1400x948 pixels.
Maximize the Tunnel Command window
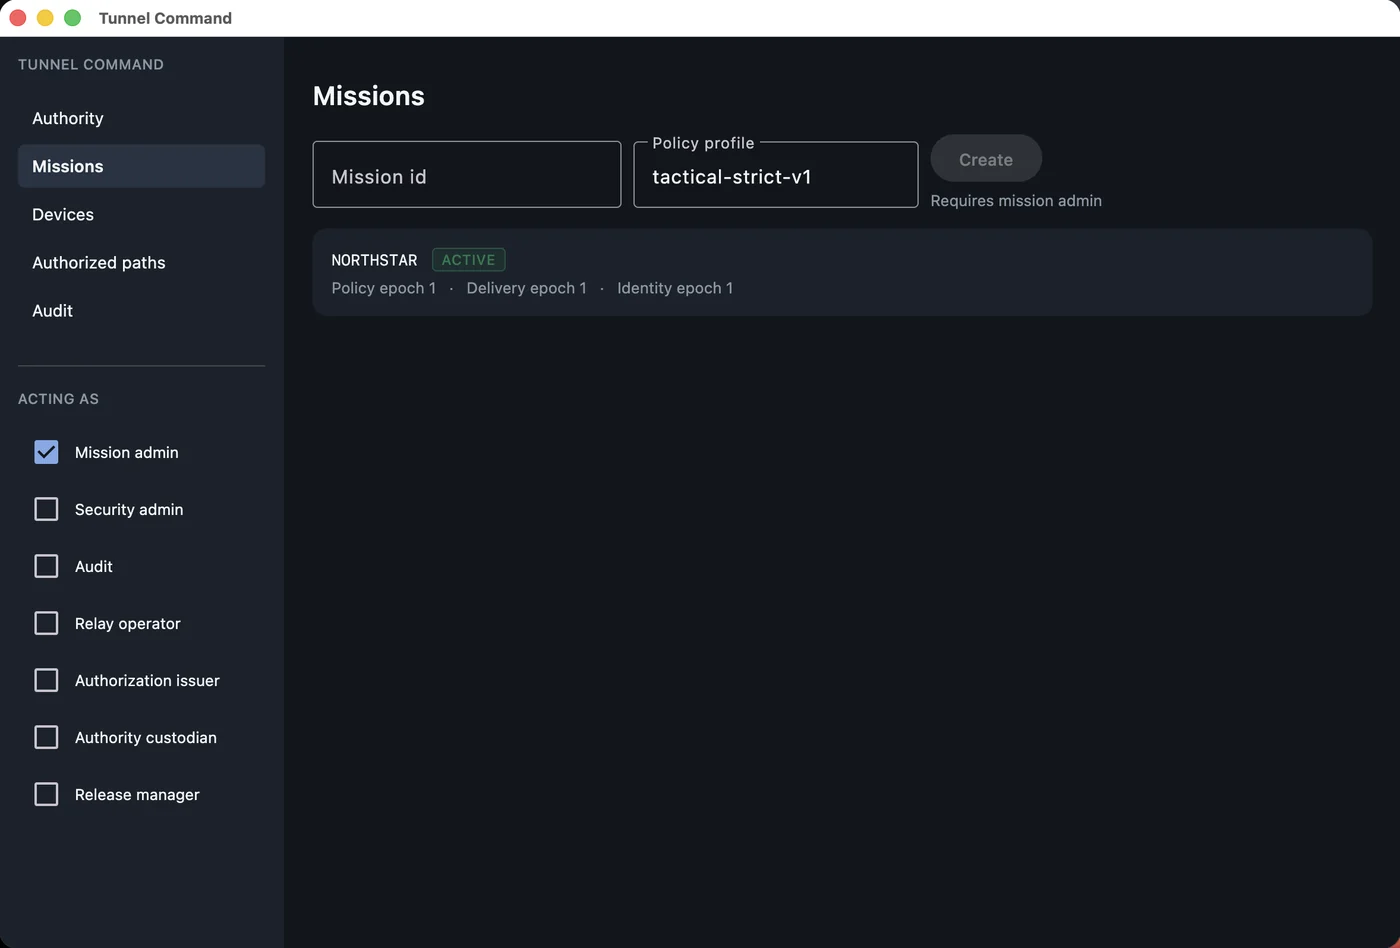(x=72, y=18)
